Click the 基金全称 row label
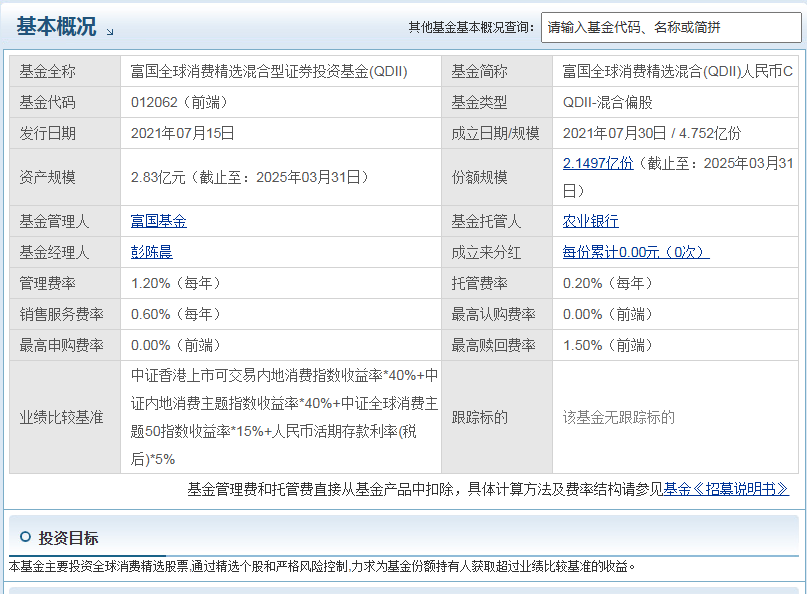Viewport: 807px width, 594px height. click(47, 72)
